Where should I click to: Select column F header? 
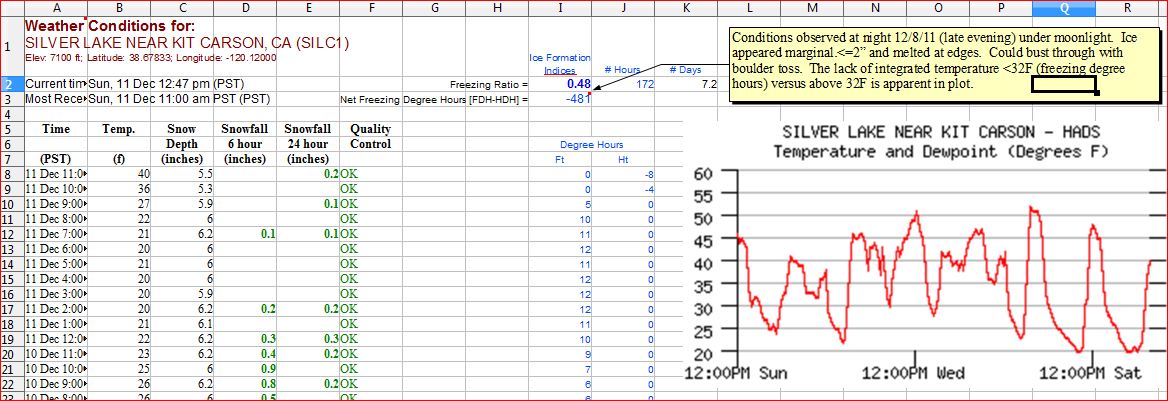pyautogui.click(x=370, y=7)
